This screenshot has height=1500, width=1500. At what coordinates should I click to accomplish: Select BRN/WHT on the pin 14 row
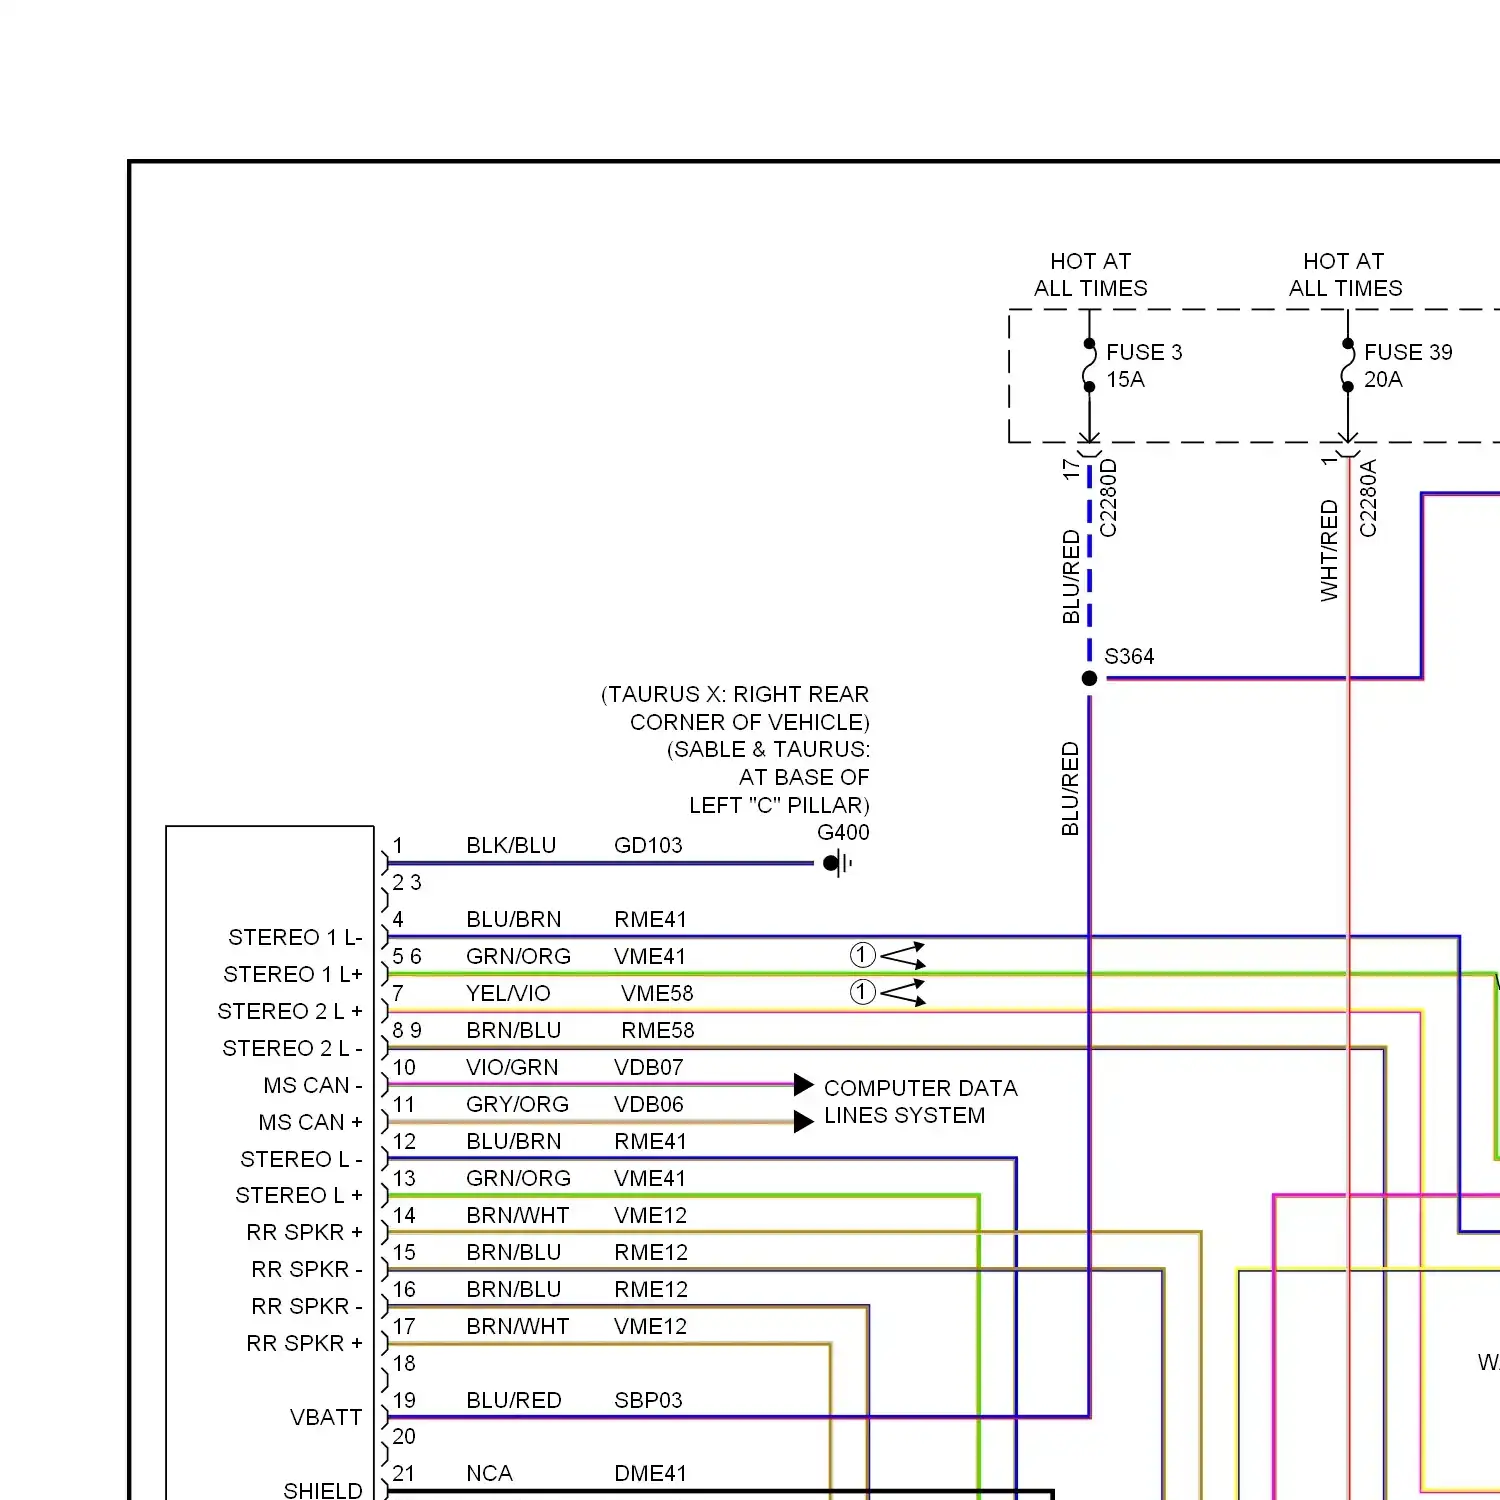pos(517,1215)
